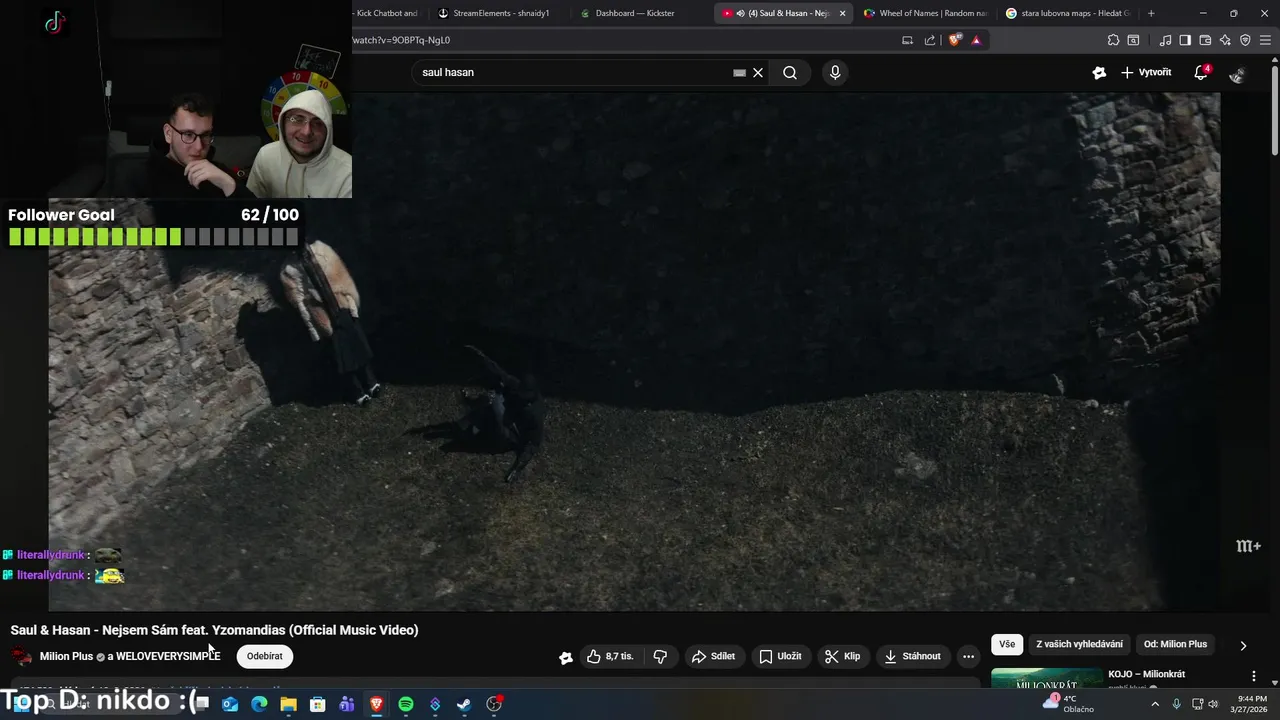Click the install-app icon in the address bar
The image size is (1280, 720).
[x=907, y=40]
